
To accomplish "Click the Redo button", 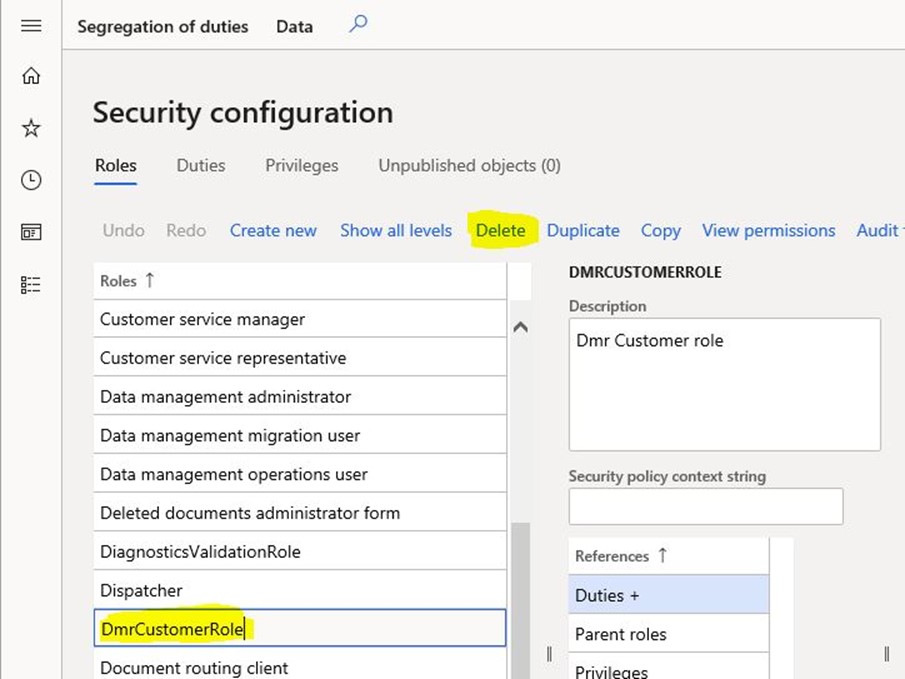I will click(186, 230).
